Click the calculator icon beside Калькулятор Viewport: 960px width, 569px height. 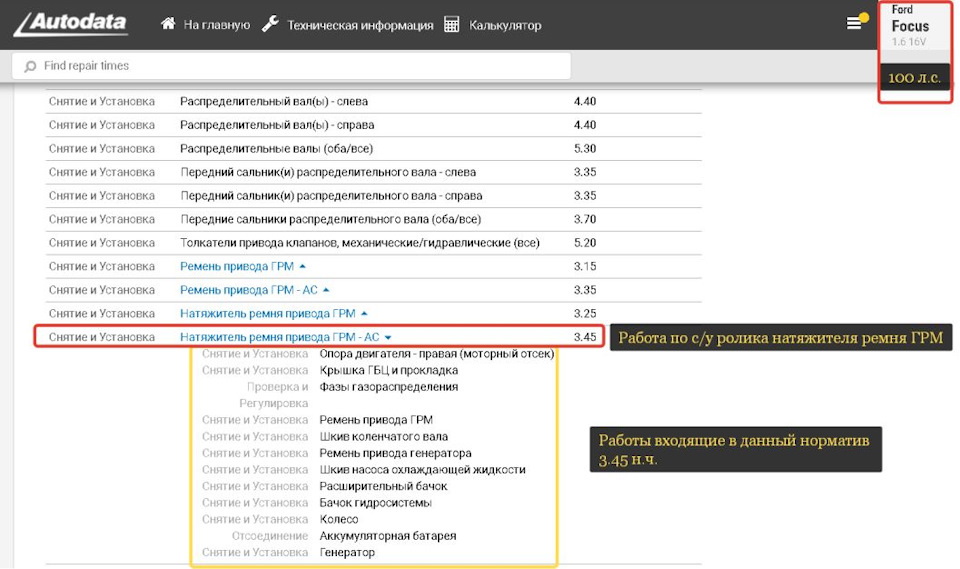451,24
